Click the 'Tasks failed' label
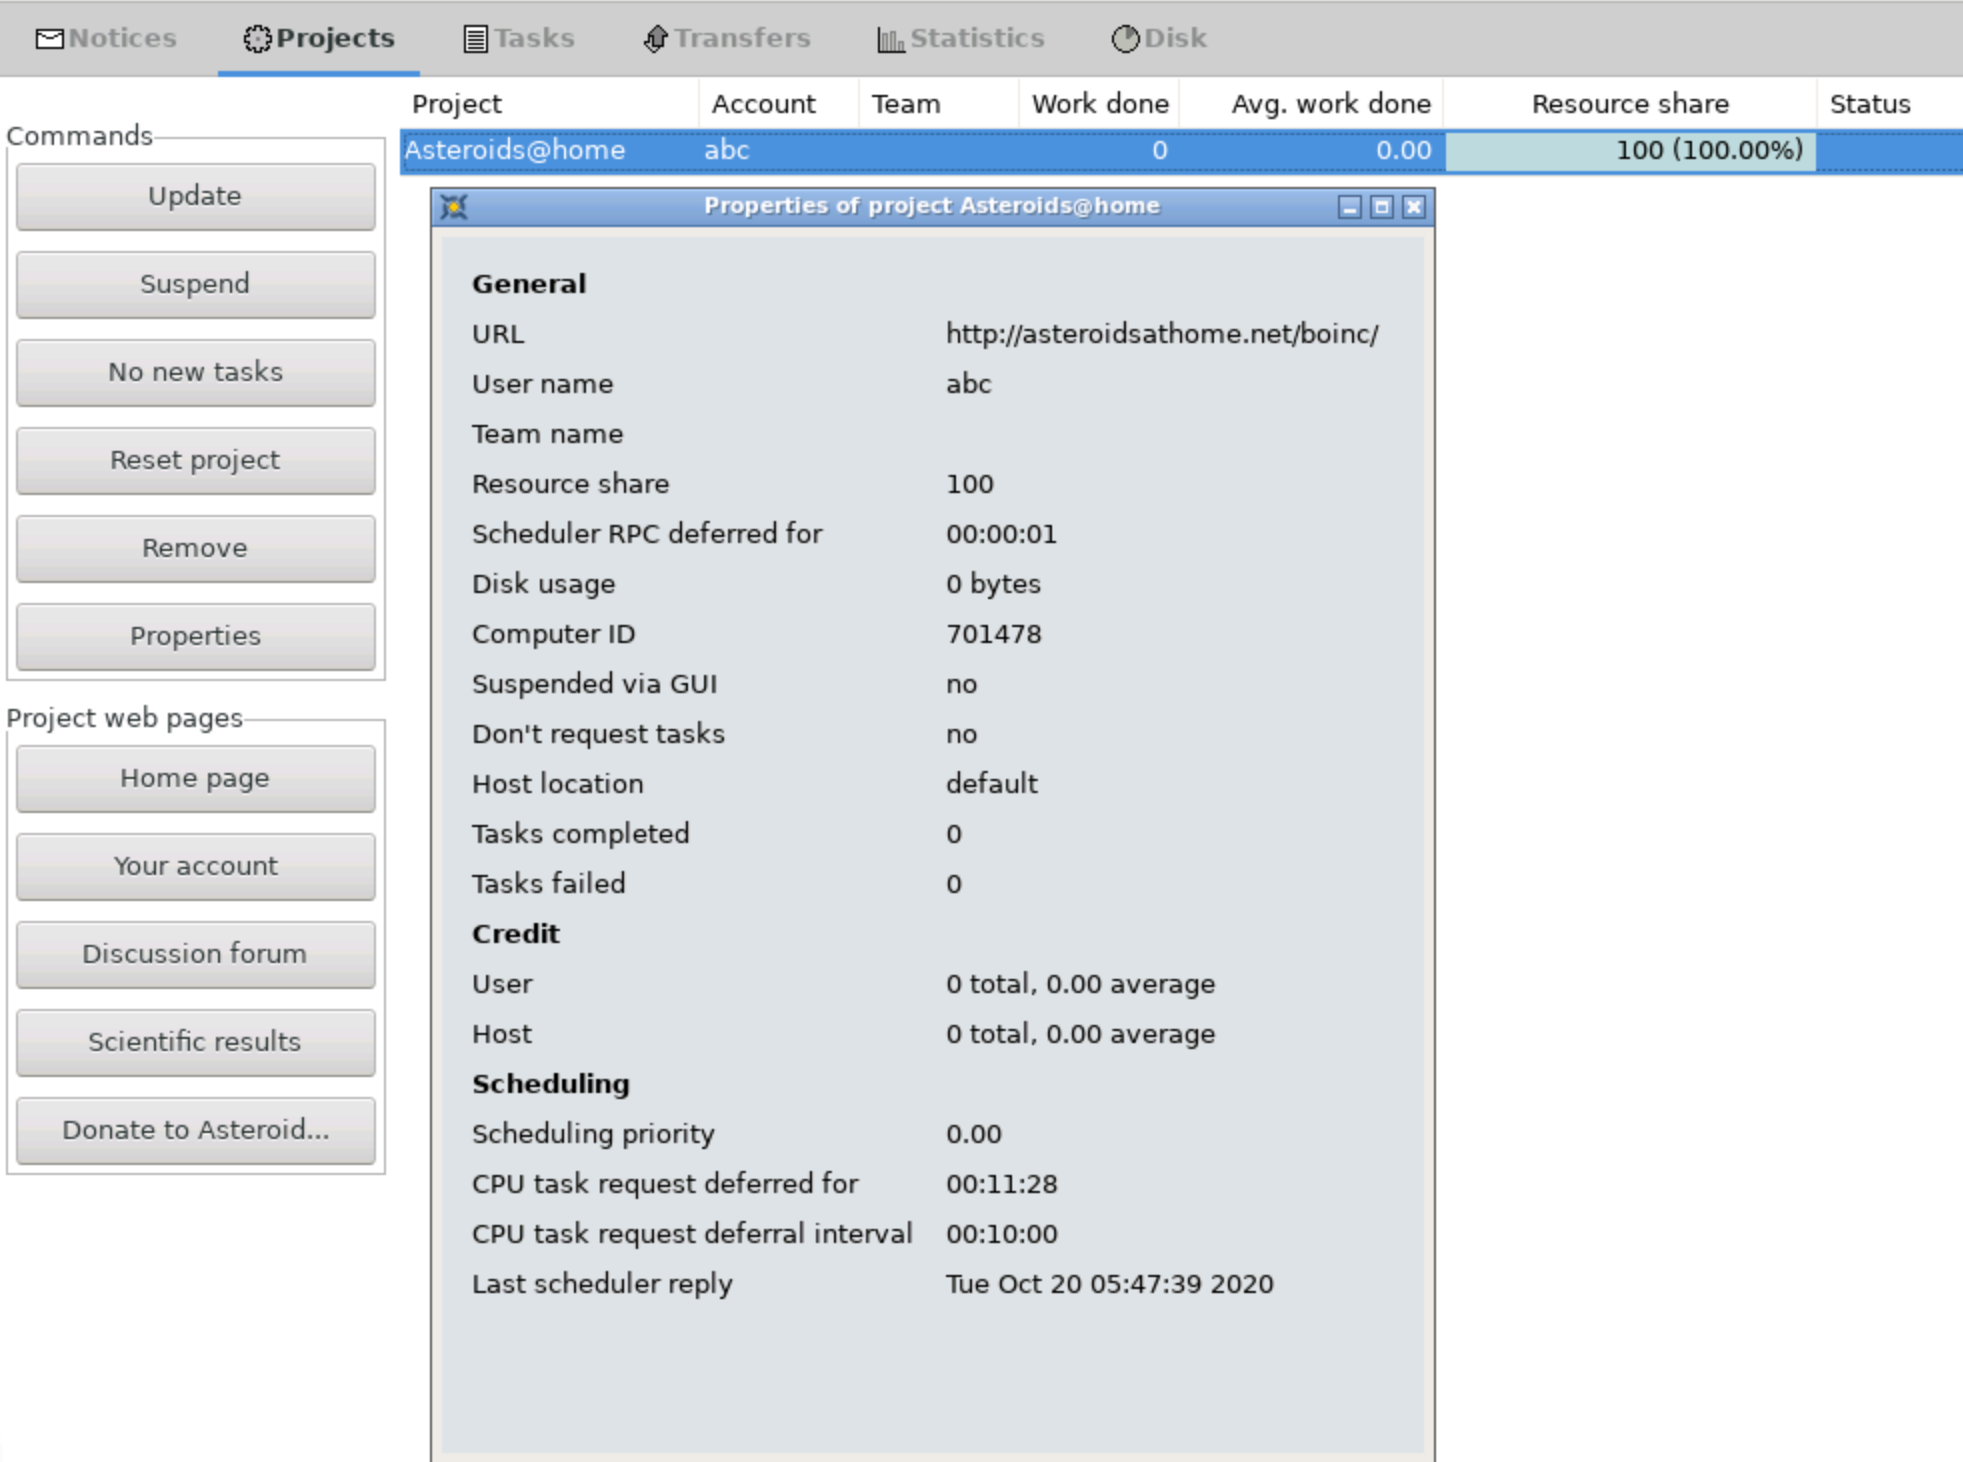The width and height of the screenshot is (1963, 1462). pos(549,884)
